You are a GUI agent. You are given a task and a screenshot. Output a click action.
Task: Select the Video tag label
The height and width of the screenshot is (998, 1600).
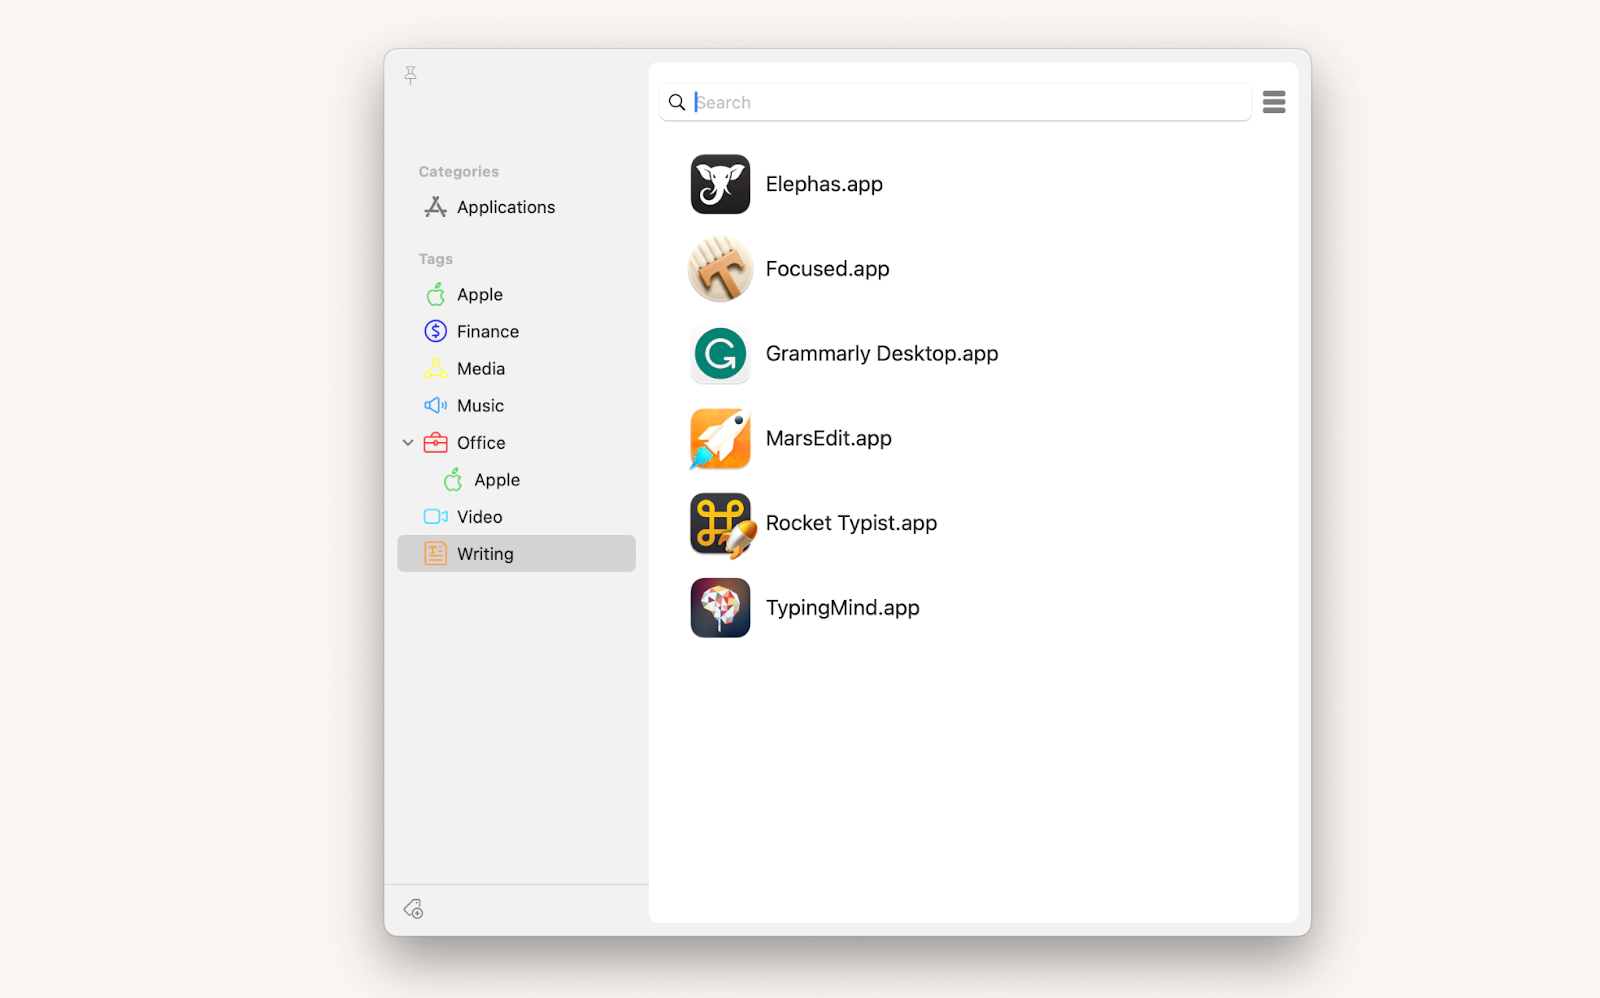479,516
